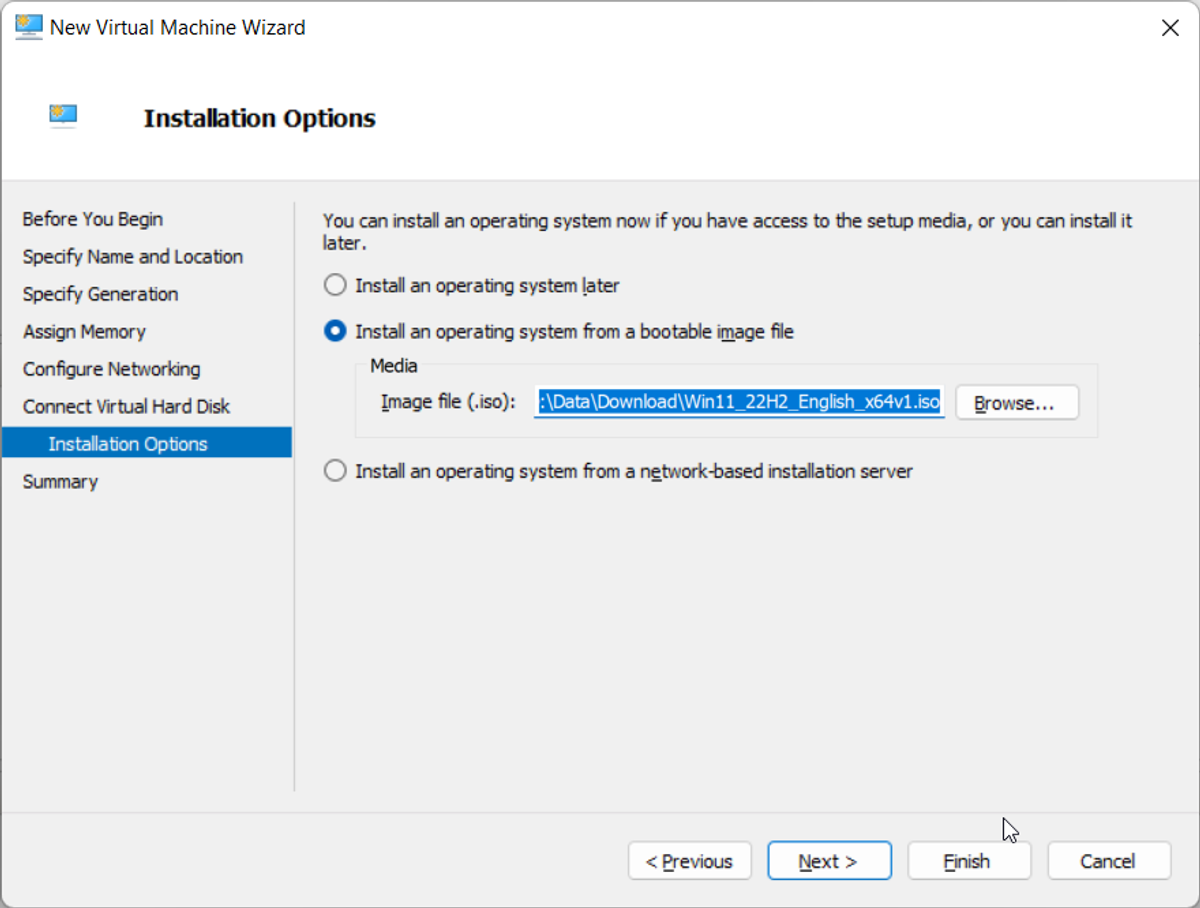Viewport: 1200px width, 908px height.
Task: Click the Next button
Action: [829, 861]
